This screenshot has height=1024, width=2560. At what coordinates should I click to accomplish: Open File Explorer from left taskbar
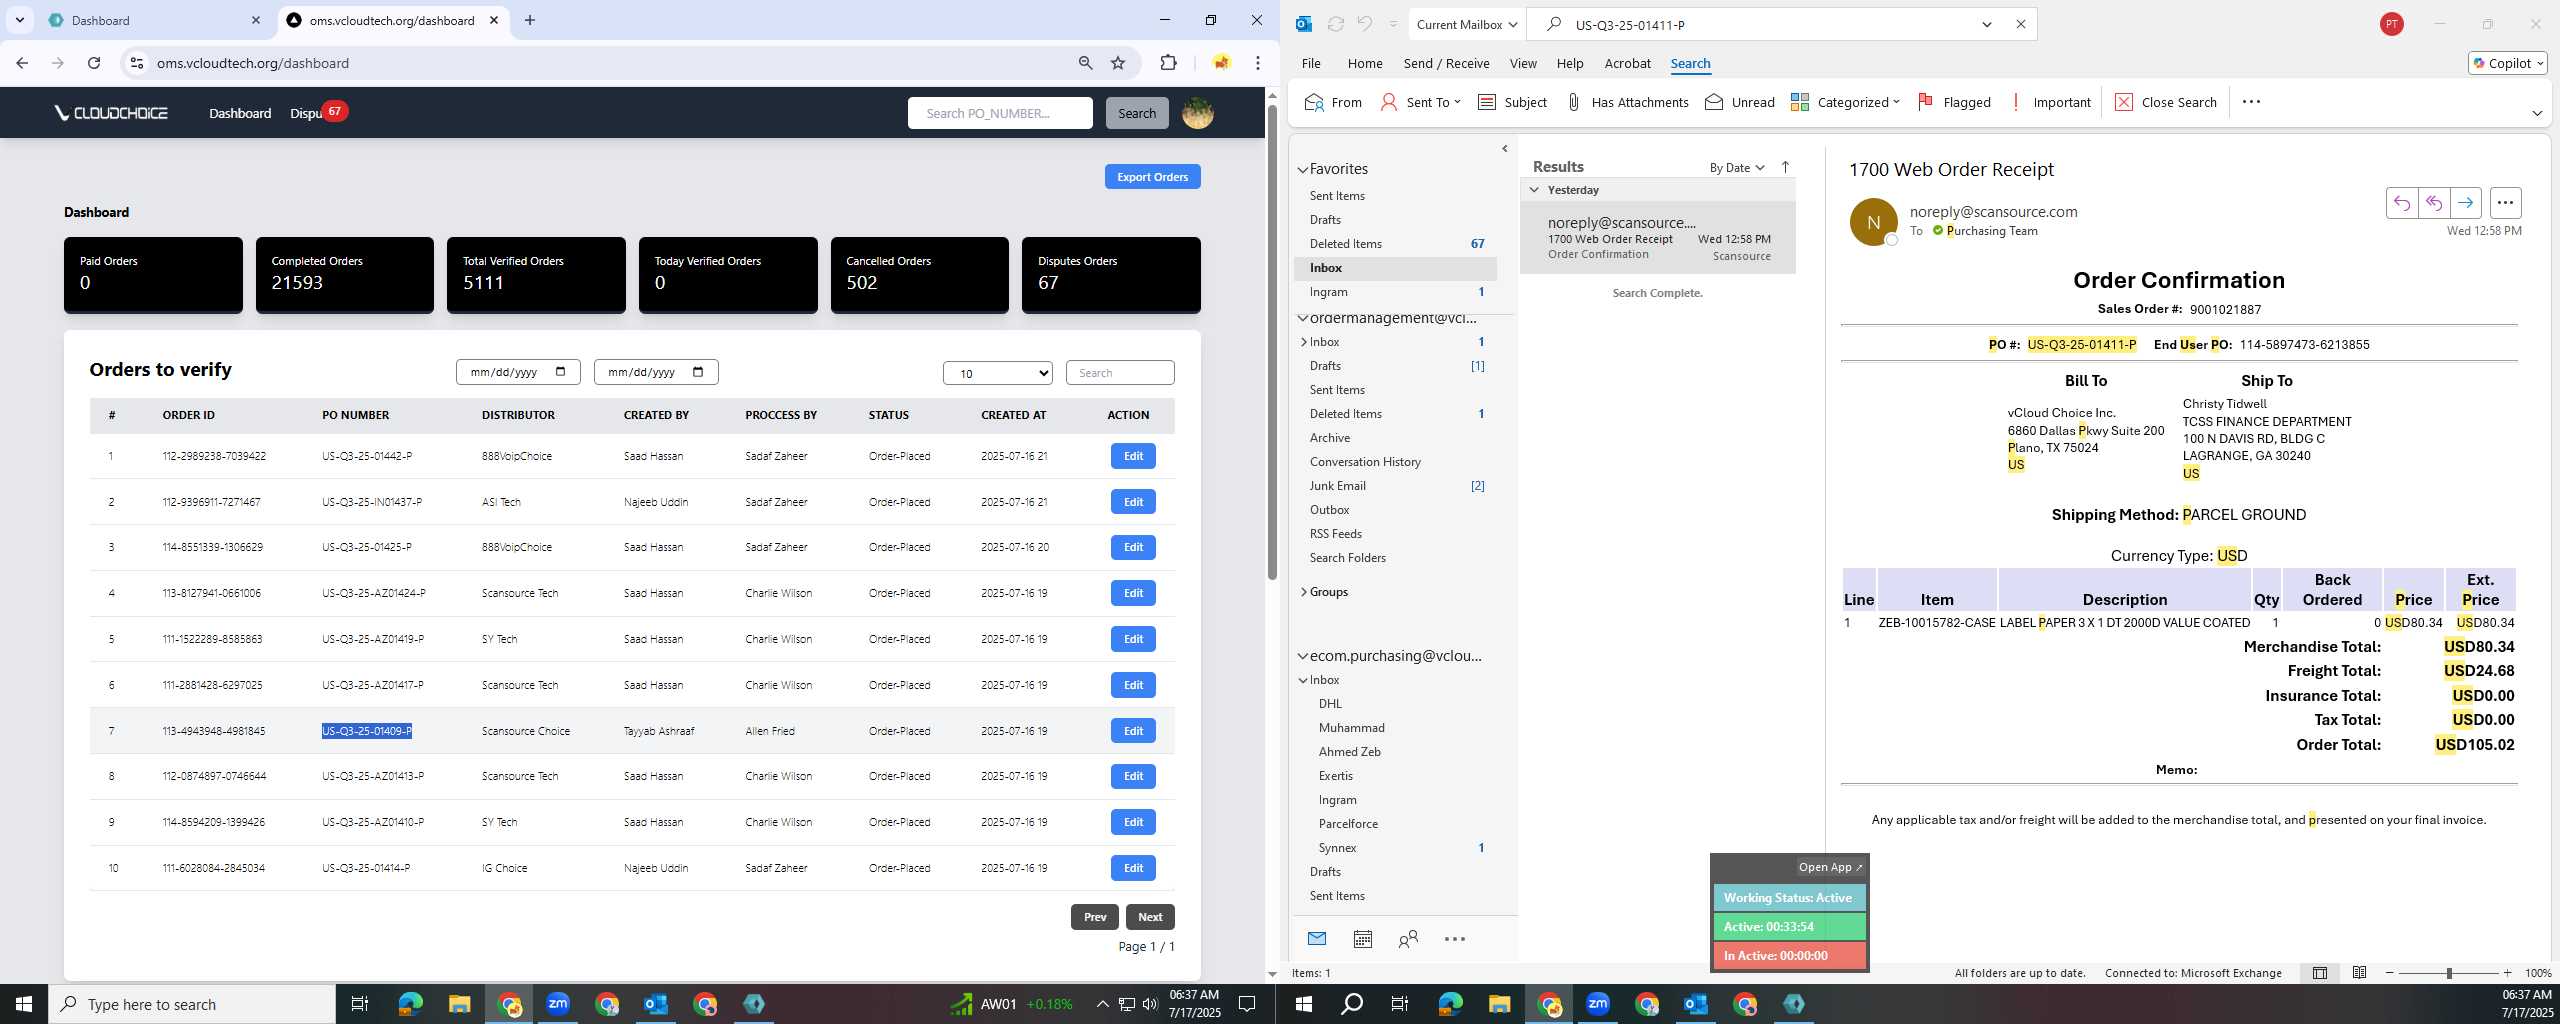459,1004
